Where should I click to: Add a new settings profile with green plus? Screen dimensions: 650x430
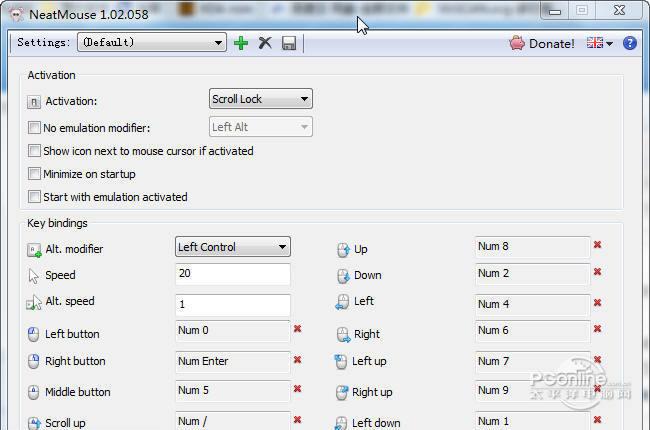[x=241, y=43]
